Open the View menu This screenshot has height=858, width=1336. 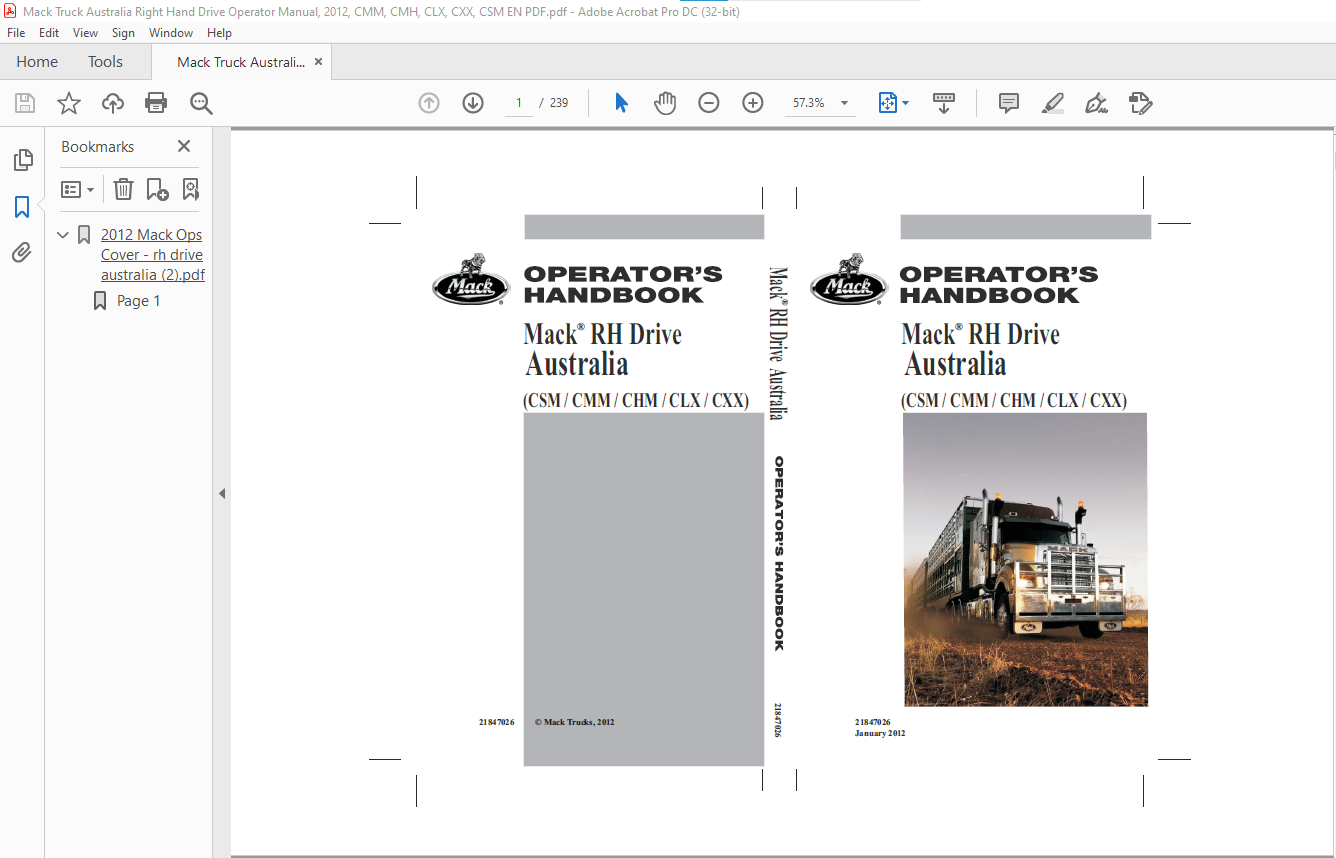coord(85,33)
